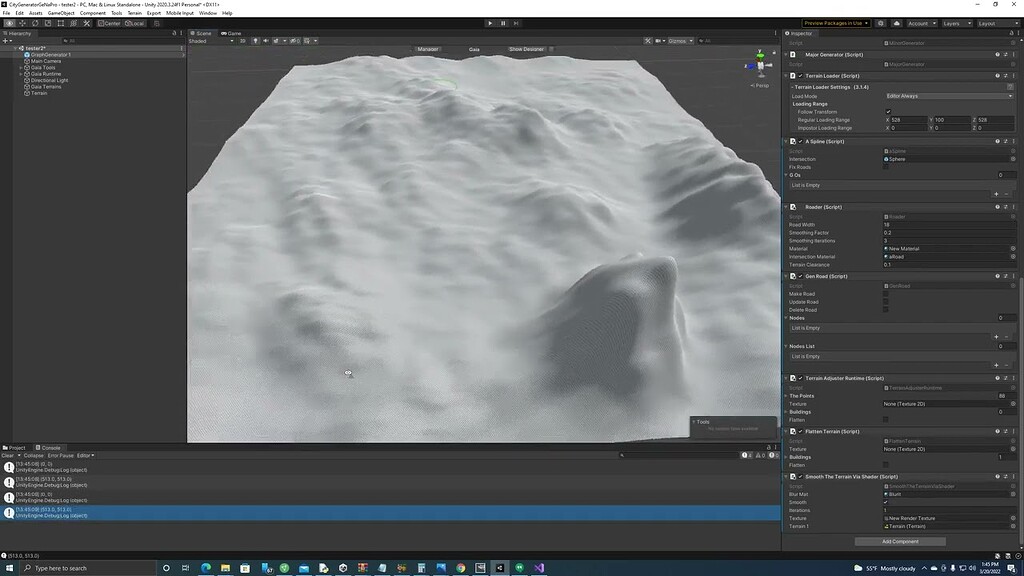Click the Show Designer button
This screenshot has height=576, width=1024.
(527, 48)
